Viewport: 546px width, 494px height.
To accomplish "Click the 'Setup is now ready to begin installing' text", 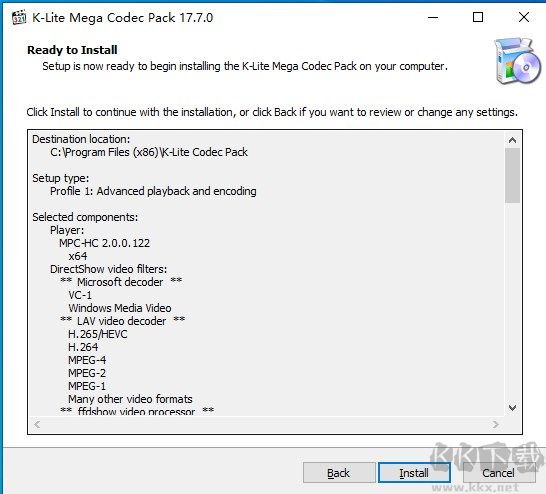I will [x=245, y=66].
